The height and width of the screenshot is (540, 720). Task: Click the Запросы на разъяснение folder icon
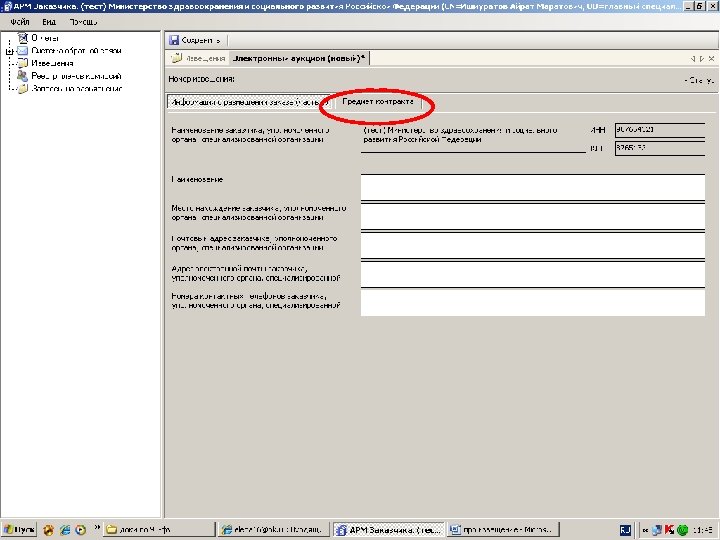[x=22, y=89]
